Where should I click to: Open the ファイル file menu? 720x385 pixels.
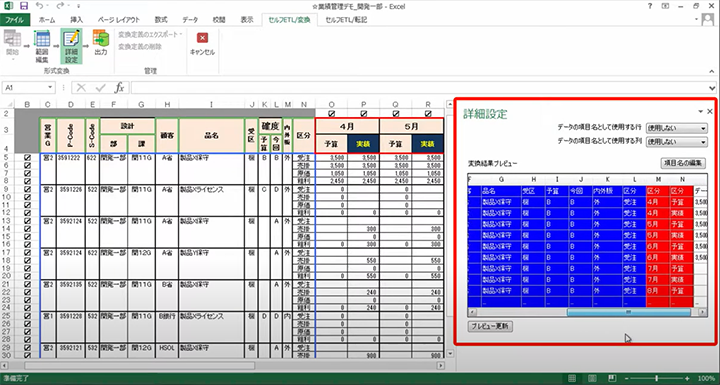[x=15, y=20]
